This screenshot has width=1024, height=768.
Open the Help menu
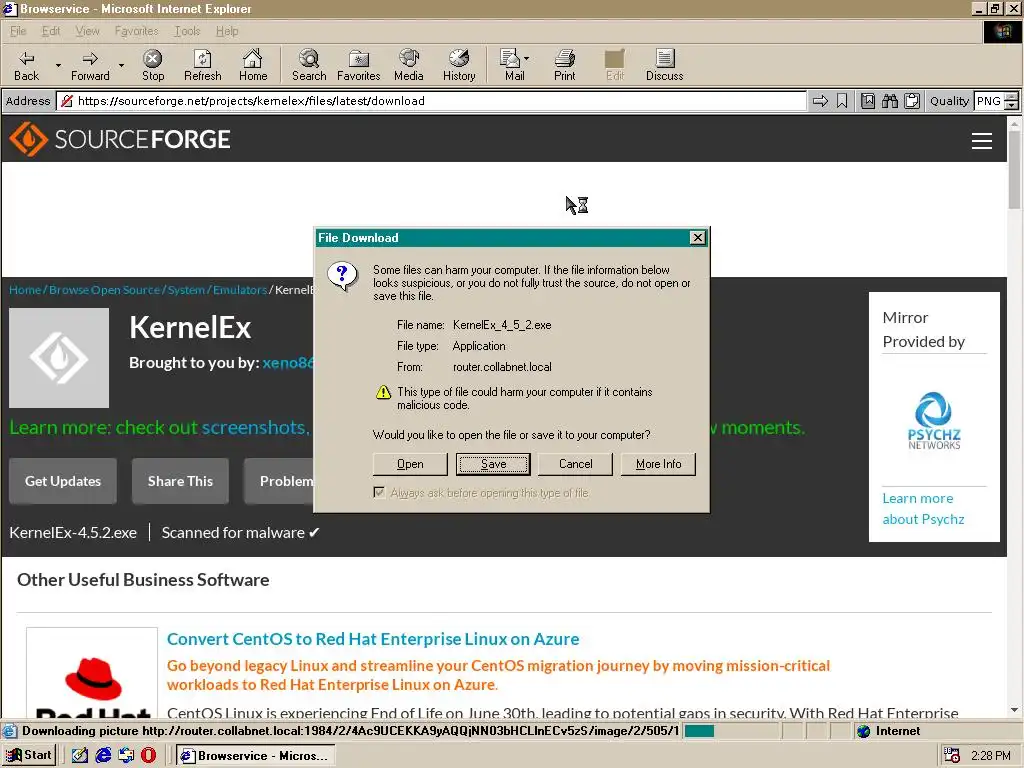point(227,31)
